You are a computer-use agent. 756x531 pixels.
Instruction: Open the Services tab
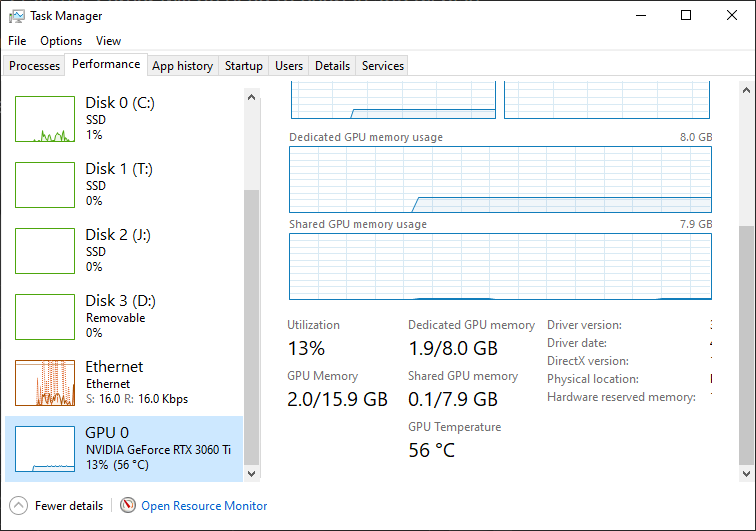[x=382, y=66]
